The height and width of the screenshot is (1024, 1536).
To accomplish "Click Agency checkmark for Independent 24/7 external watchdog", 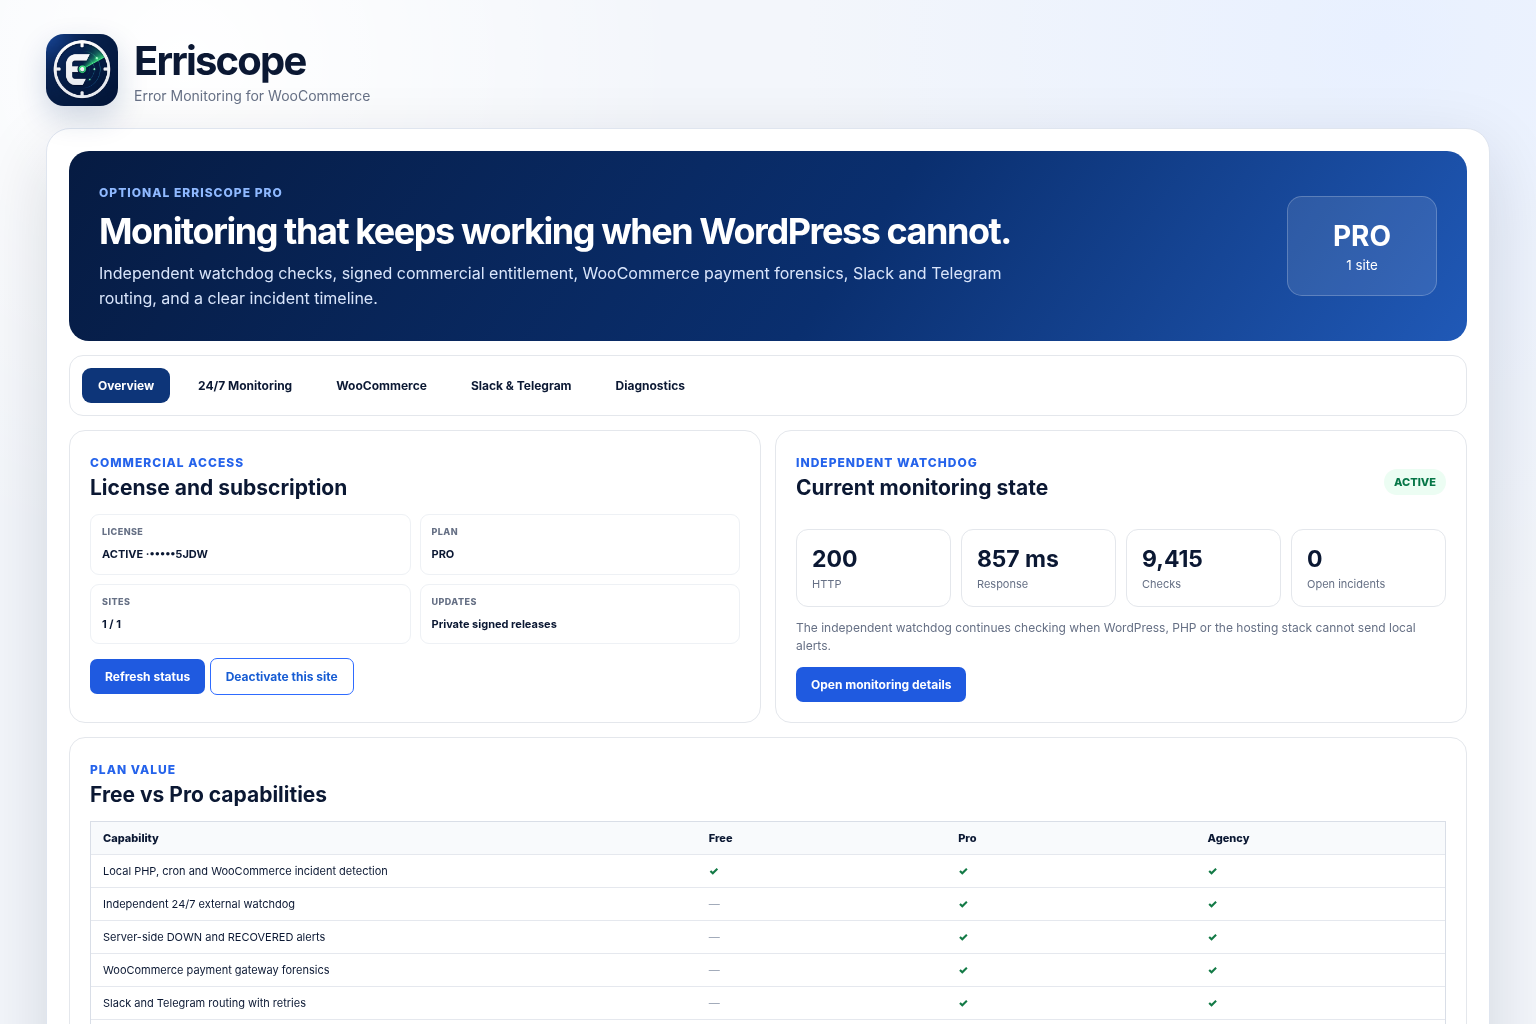I will pyautogui.click(x=1212, y=904).
